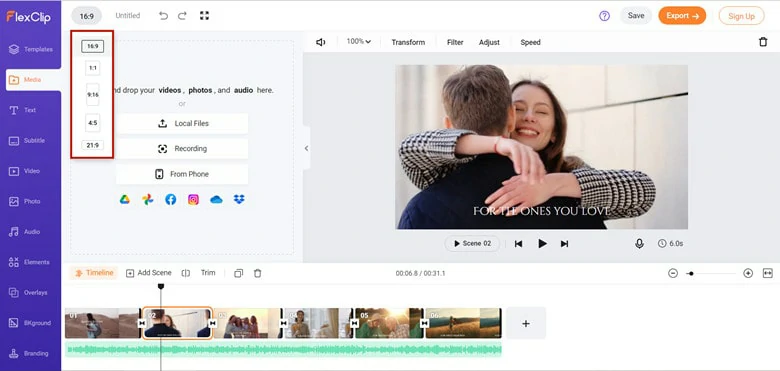Duplicate the selected scene
The image size is (780, 371).
239,273
